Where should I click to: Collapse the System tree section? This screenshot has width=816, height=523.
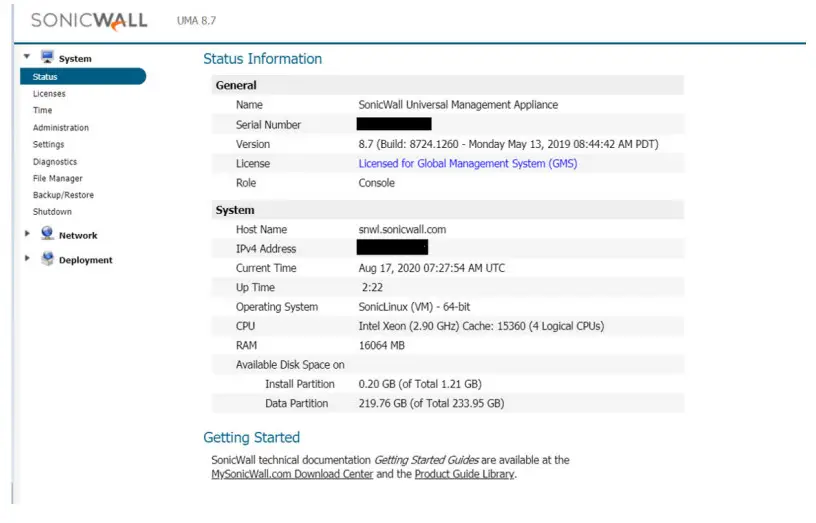pos(27,57)
